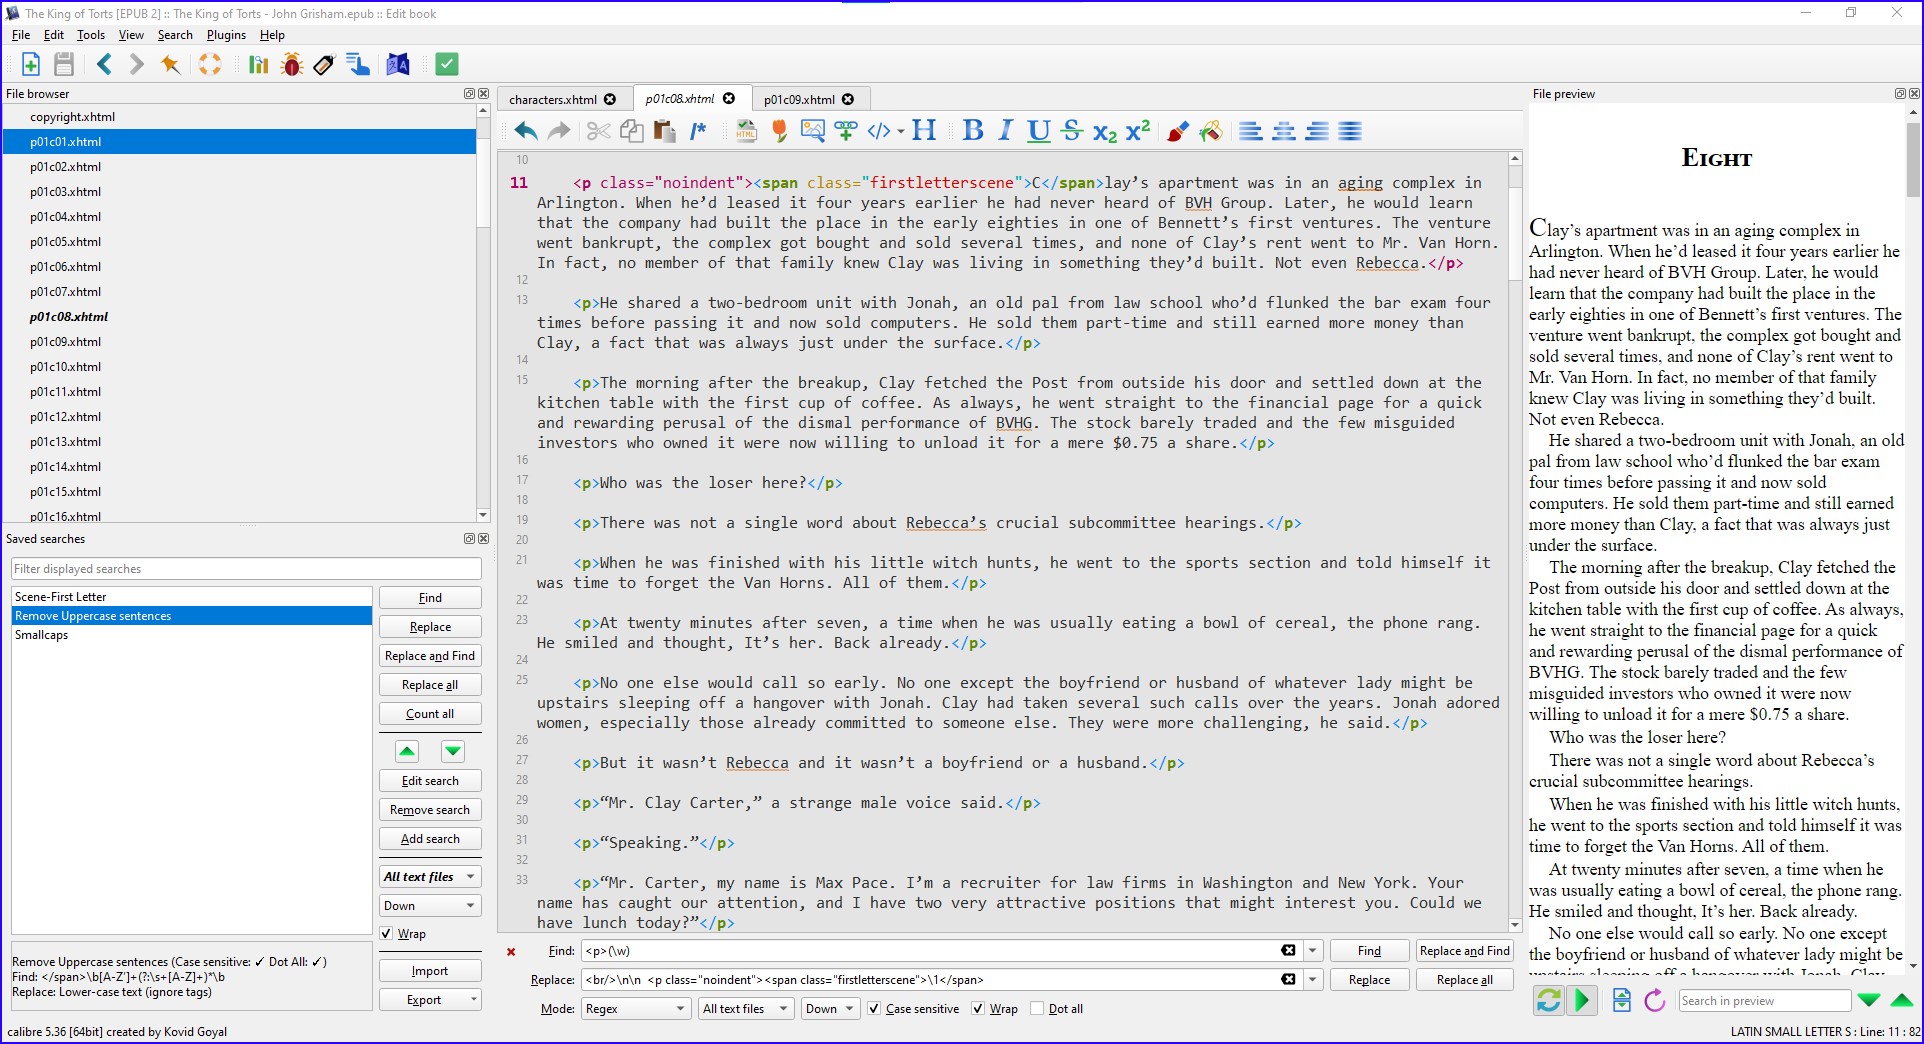Open All text files dropdown in Saved searches
The image size is (1924, 1044).
coord(430,876)
